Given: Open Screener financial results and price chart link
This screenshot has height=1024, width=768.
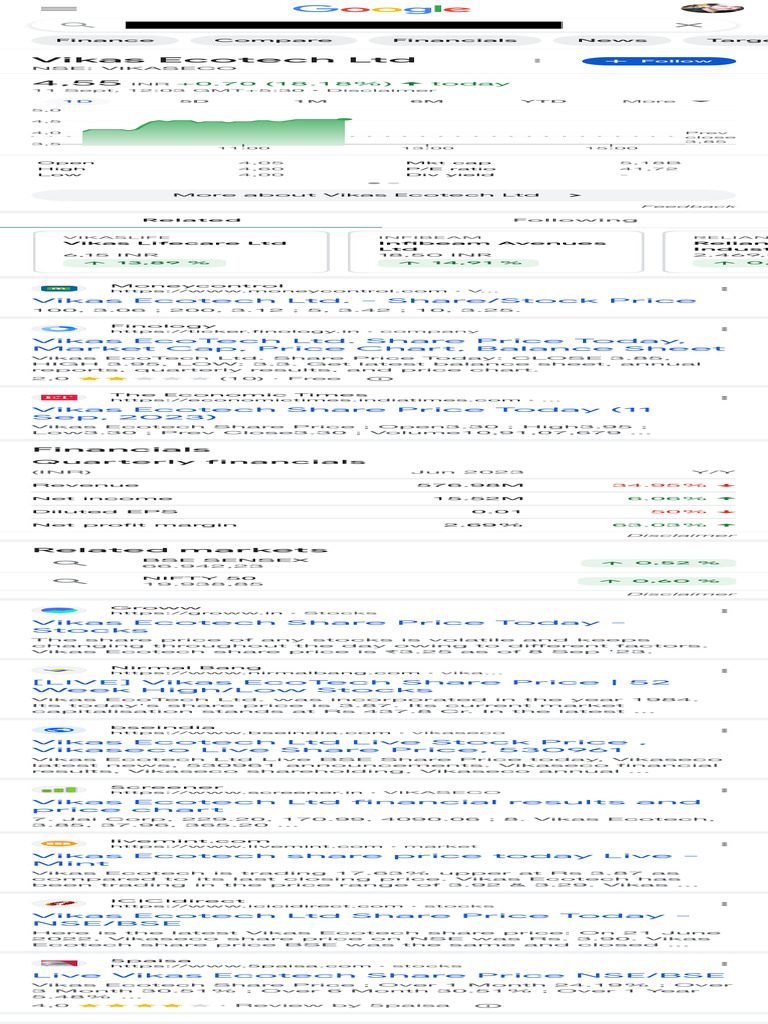Looking at the screenshot, I should click(x=366, y=806).
